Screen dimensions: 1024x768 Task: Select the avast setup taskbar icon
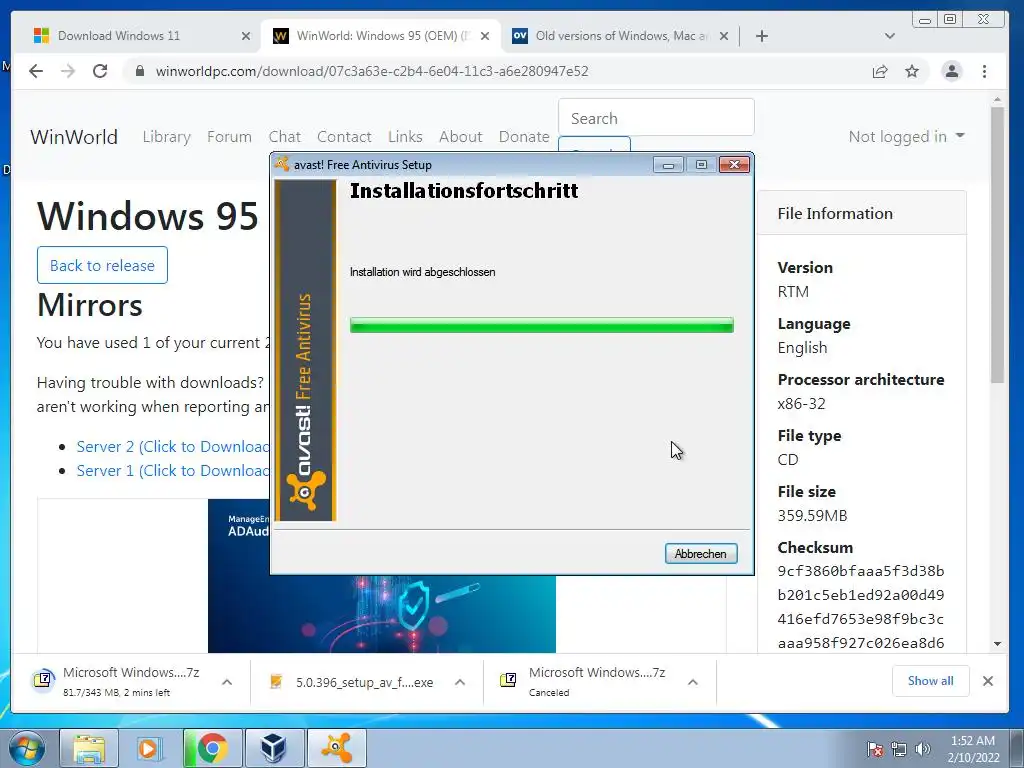pos(336,748)
